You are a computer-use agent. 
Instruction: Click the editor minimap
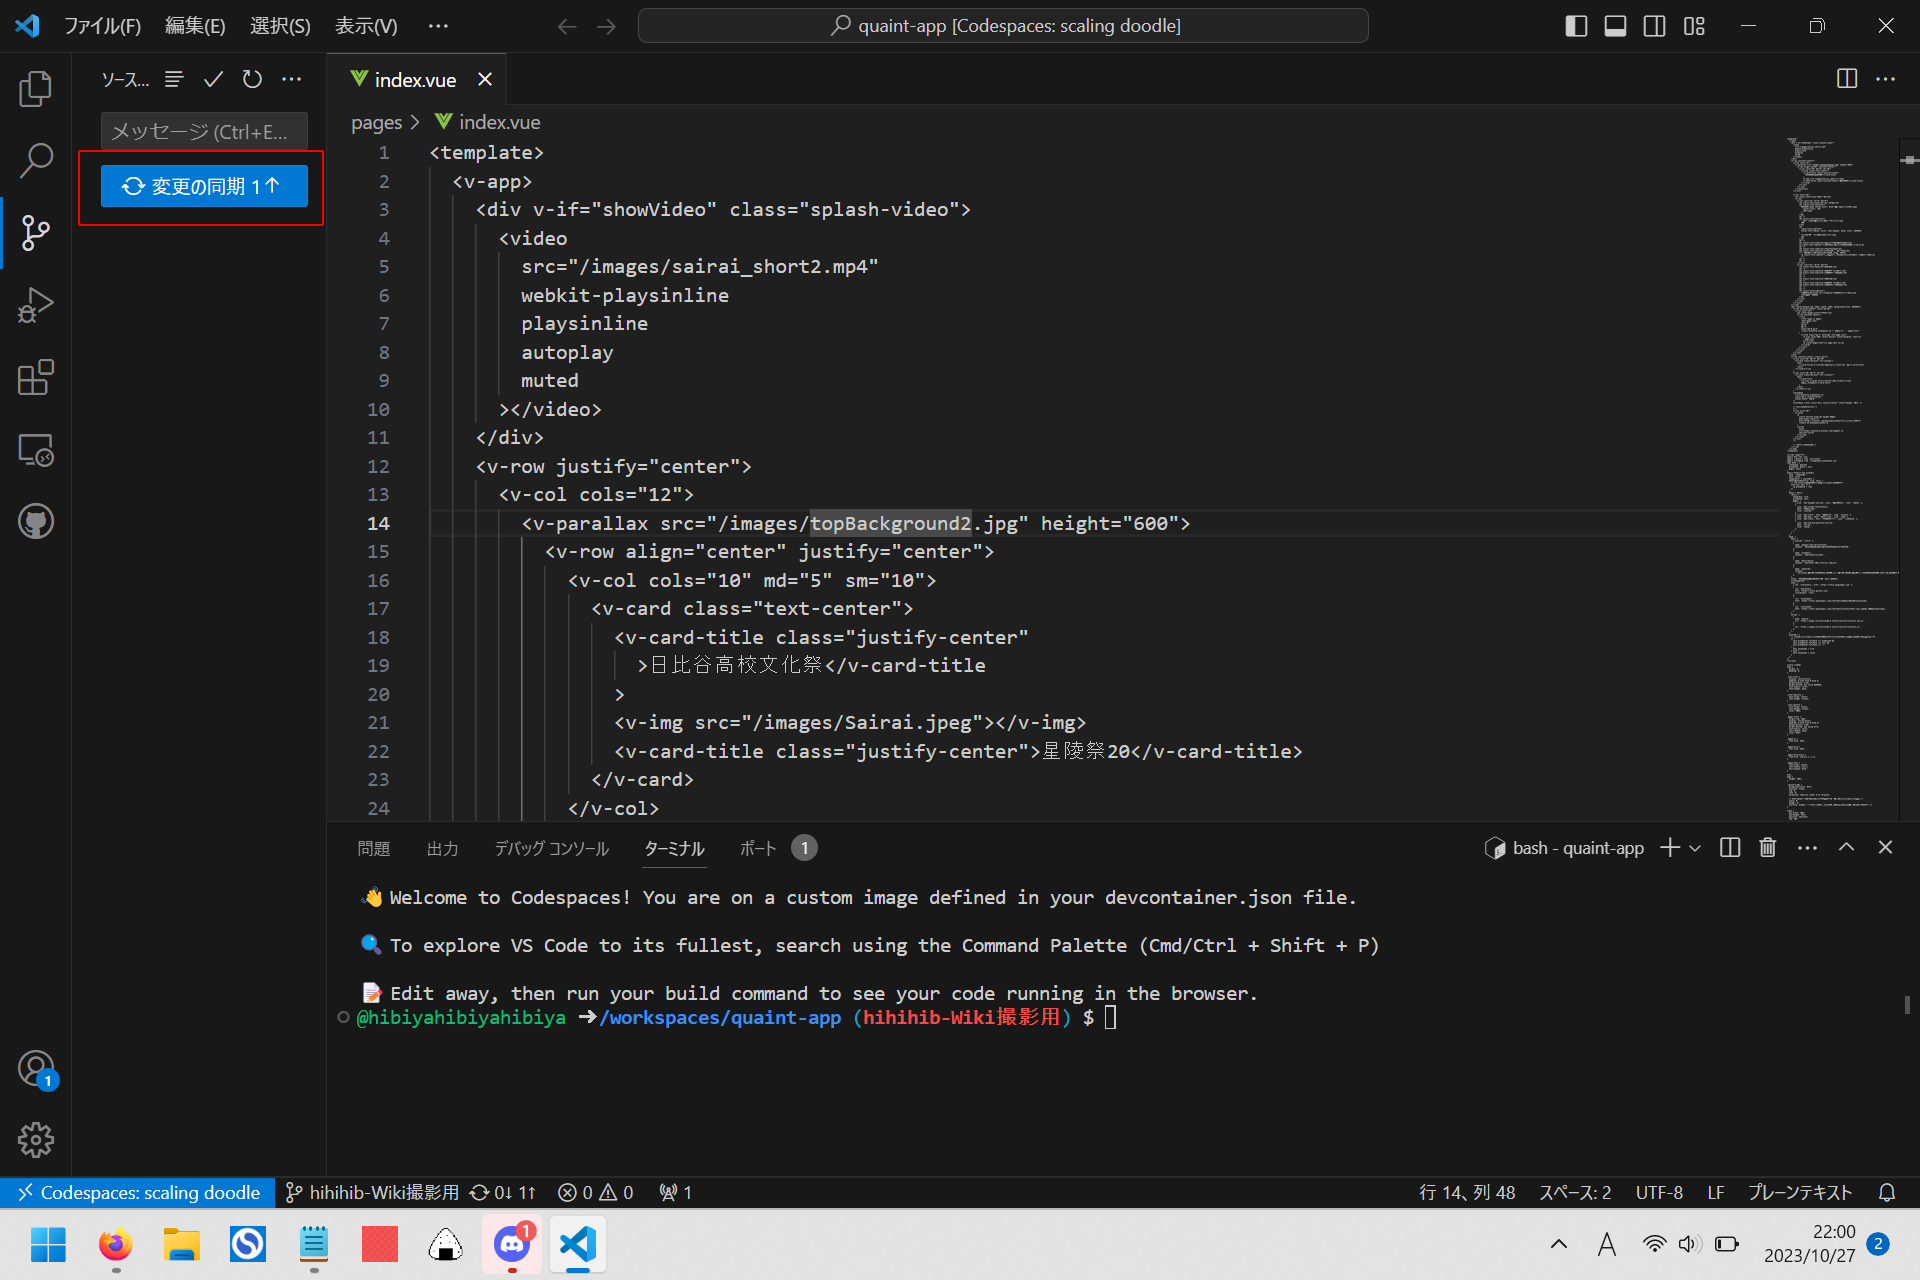click(1840, 480)
